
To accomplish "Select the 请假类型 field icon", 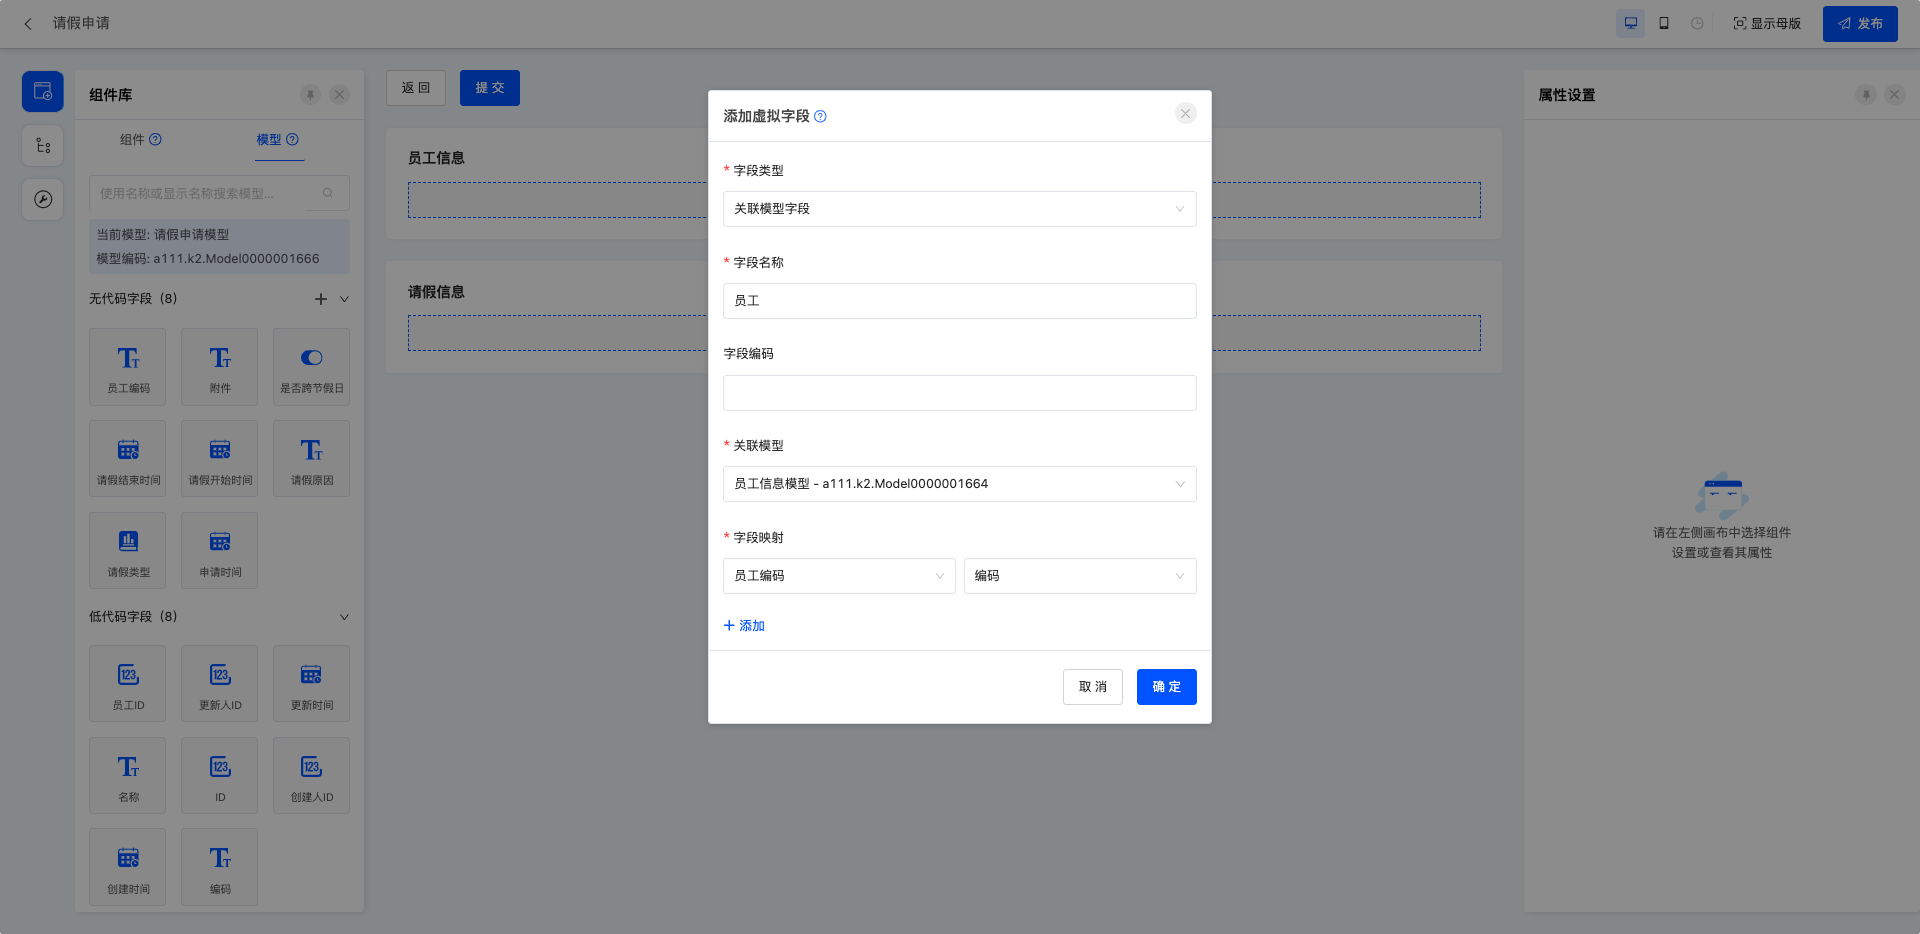I will 128,542.
